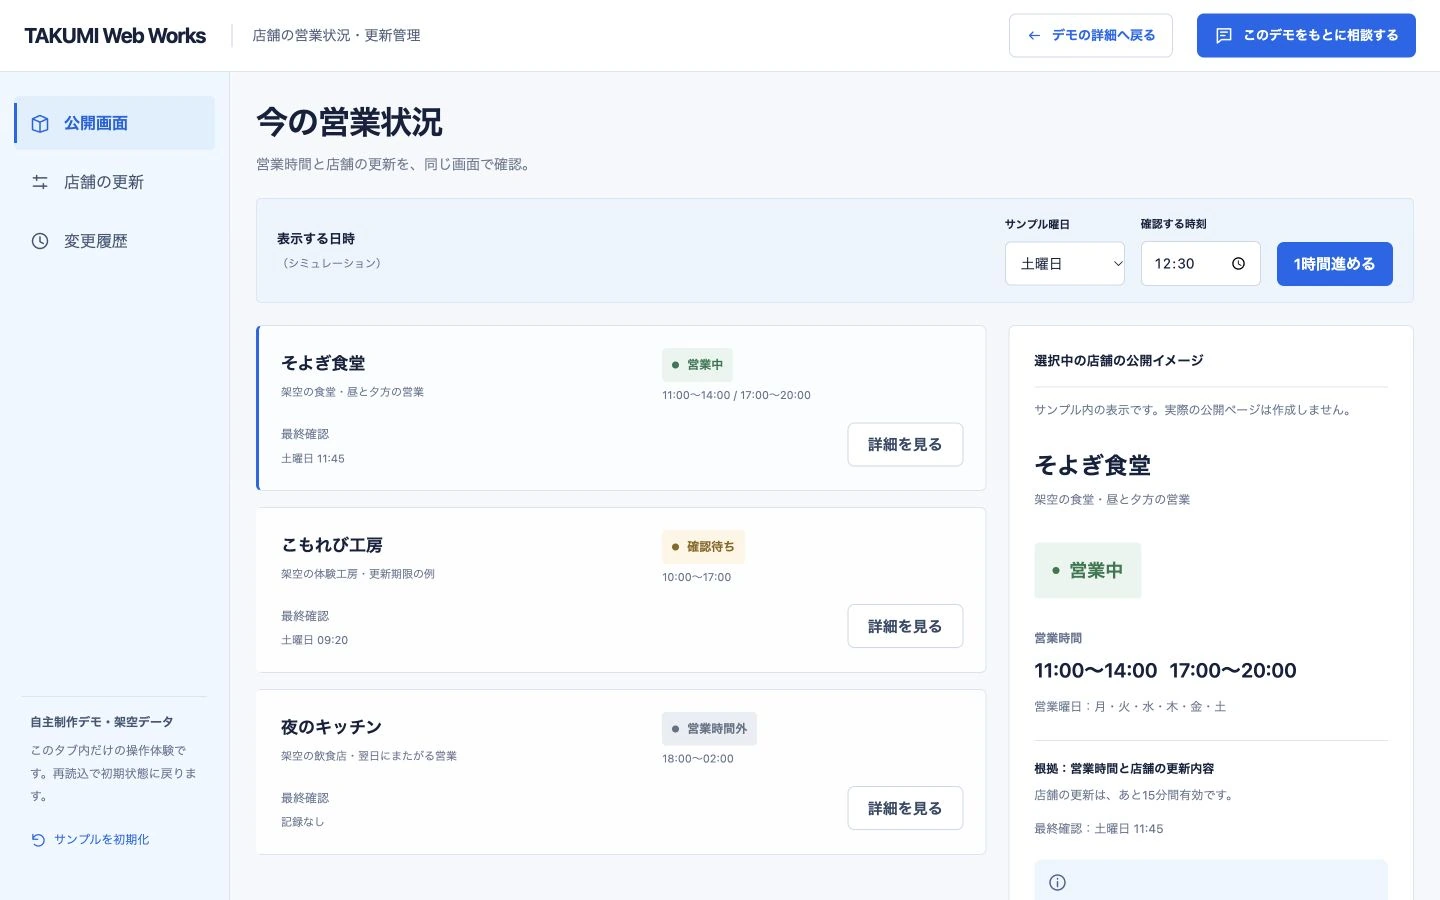Click the 営業中 badge on the そよぎ食堂 card
Viewport: 1440px width, 900px height.
tap(697, 365)
